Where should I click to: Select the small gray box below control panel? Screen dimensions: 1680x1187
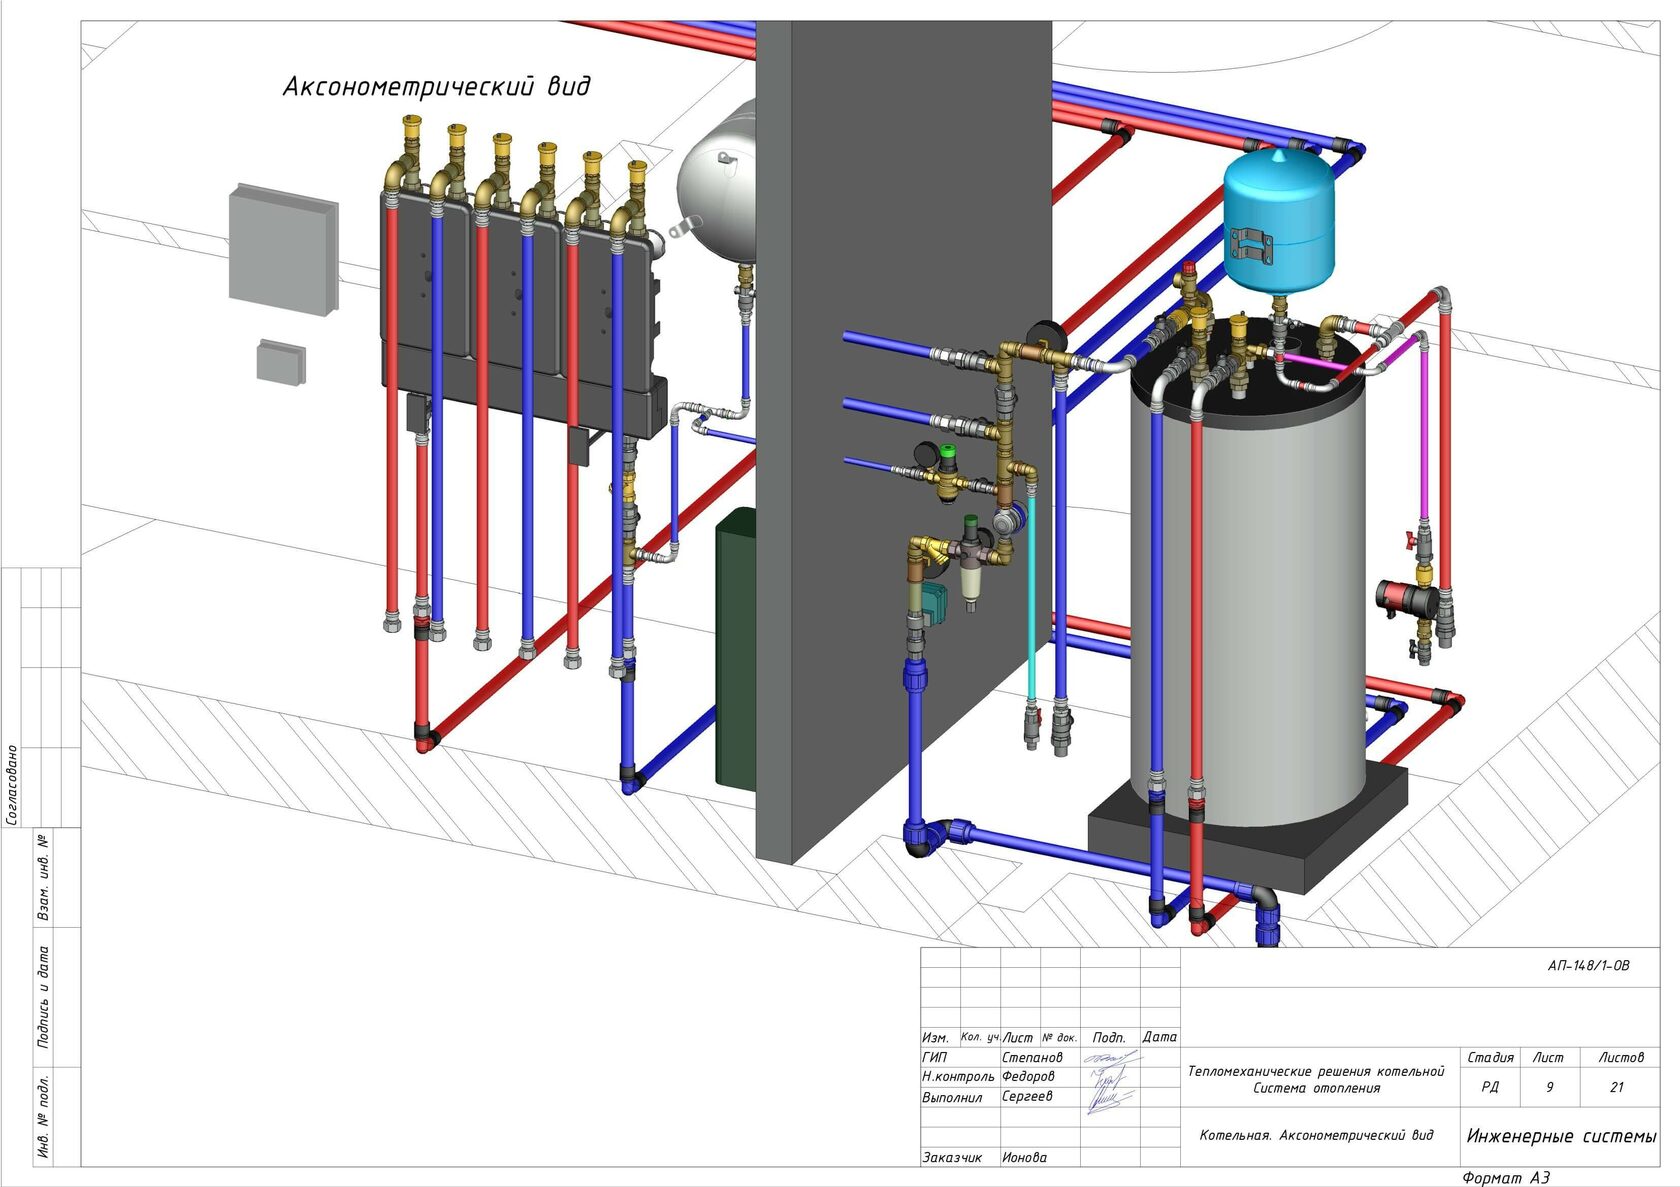(x=280, y=361)
